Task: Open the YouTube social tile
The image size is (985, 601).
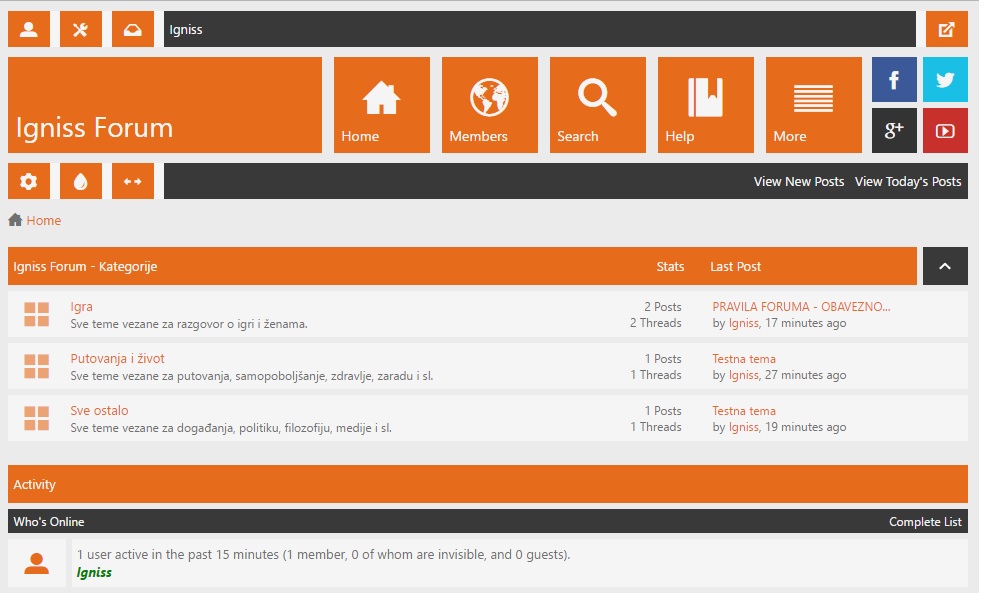Action: pyautogui.click(x=945, y=130)
